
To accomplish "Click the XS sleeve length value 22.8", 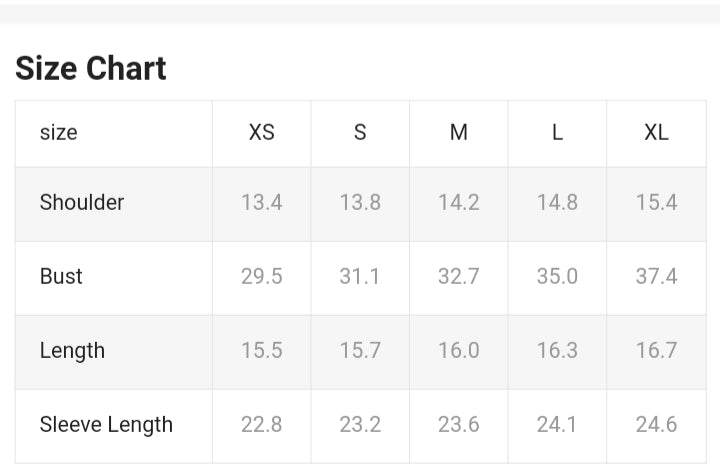I will [261, 424].
